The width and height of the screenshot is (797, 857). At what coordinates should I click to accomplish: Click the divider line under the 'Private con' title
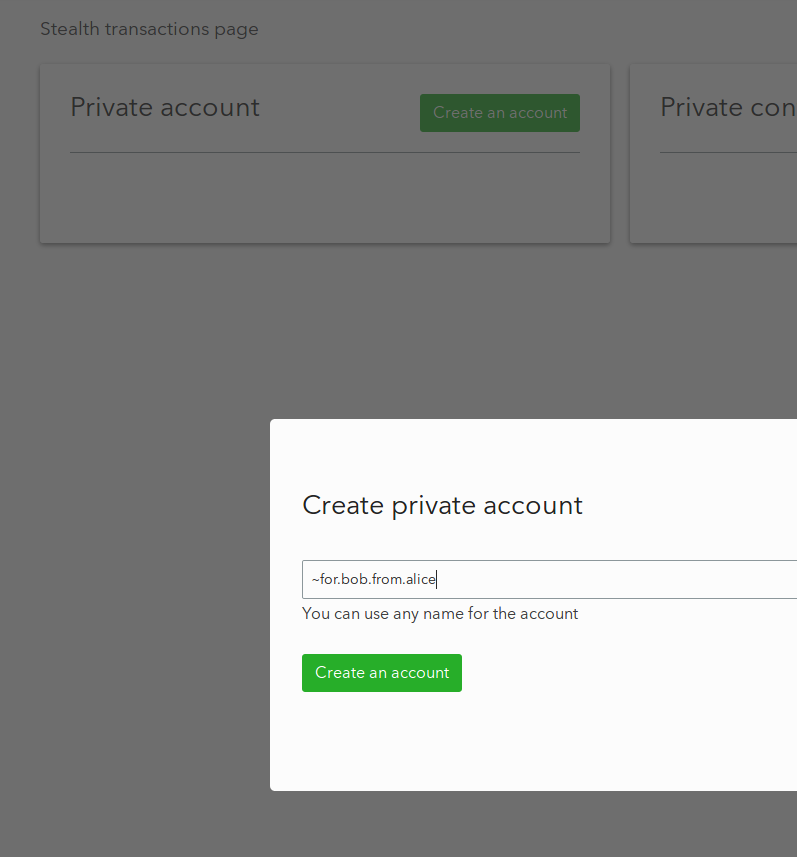pos(728,152)
